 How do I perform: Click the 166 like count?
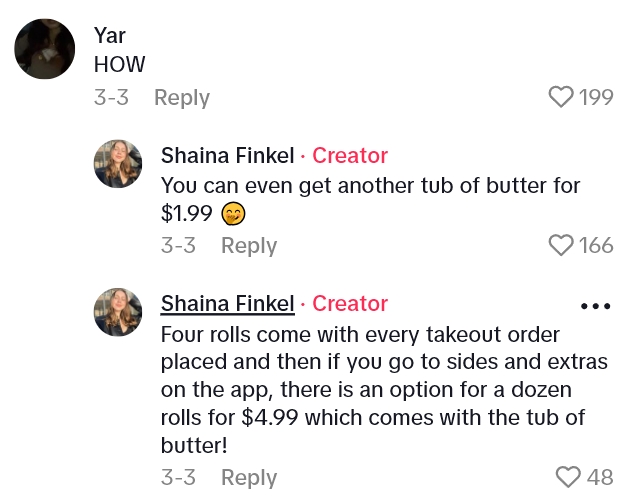(596, 245)
